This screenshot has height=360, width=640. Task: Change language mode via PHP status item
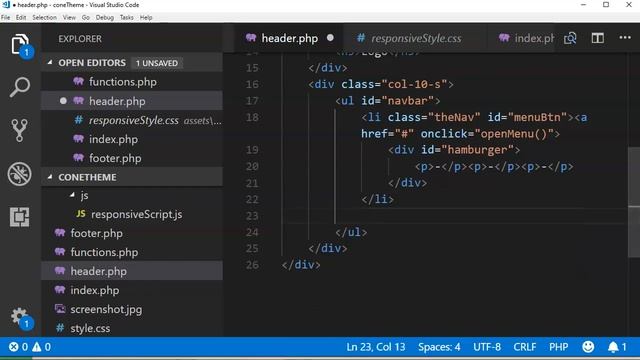click(558, 347)
